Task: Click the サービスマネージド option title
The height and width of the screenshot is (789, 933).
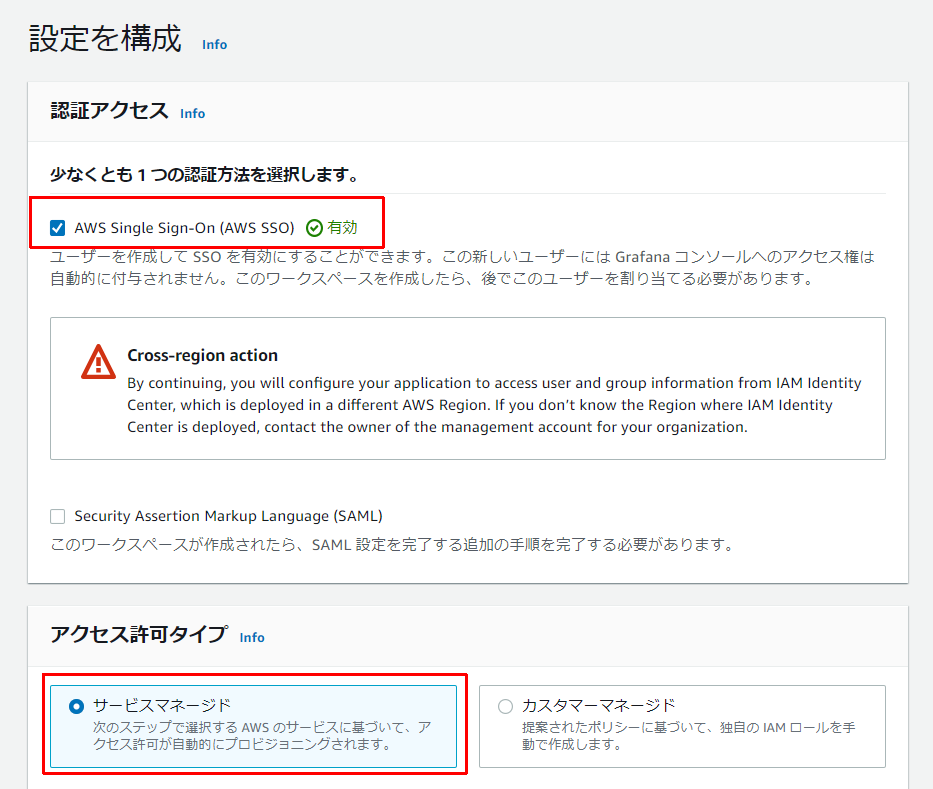Action: [162, 706]
